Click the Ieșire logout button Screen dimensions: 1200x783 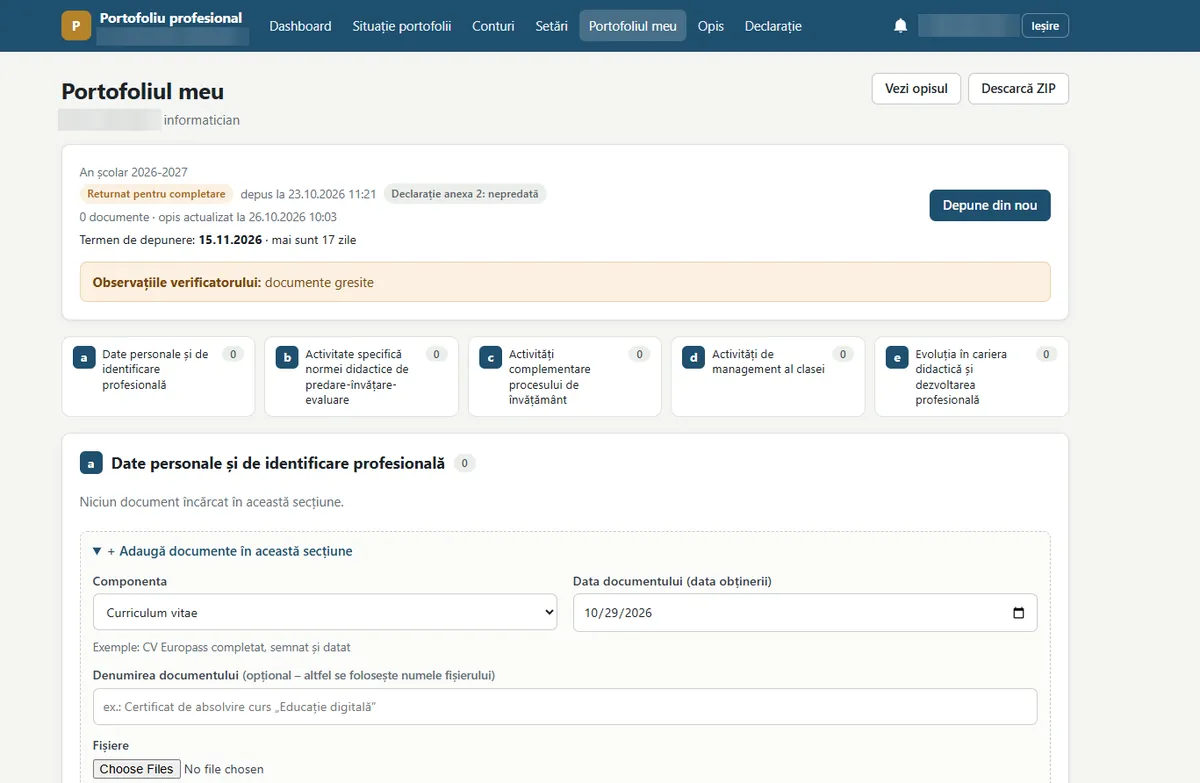click(1045, 26)
